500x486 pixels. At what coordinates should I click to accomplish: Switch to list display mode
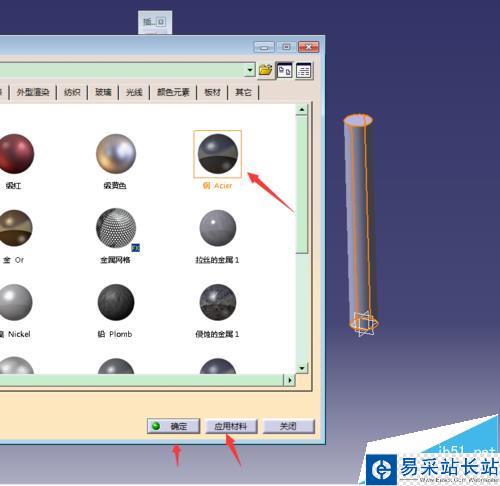pyautogui.click(x=303, y=70)
